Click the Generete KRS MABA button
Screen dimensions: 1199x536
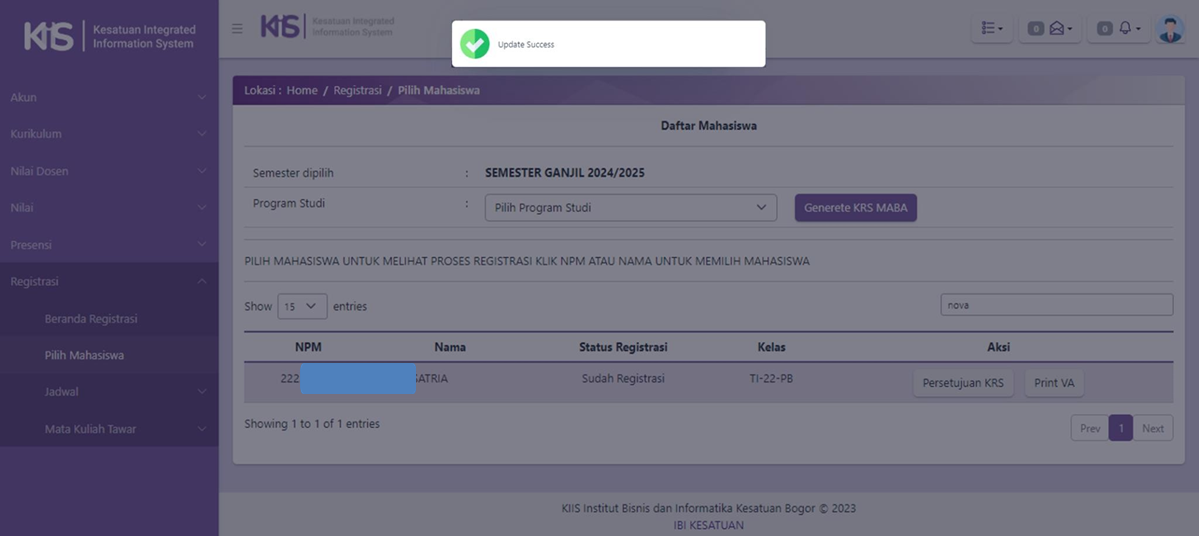tap(855, 208)
